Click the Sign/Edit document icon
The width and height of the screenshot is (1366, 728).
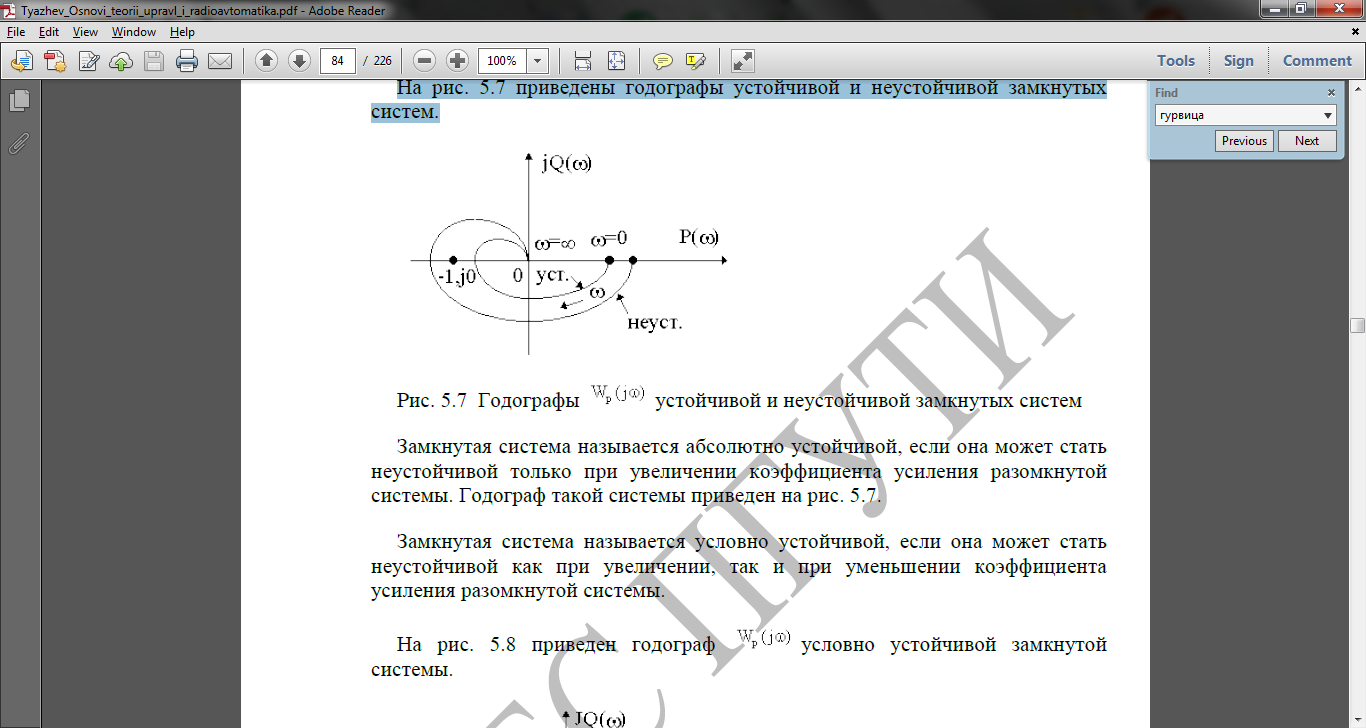(88, 61)
